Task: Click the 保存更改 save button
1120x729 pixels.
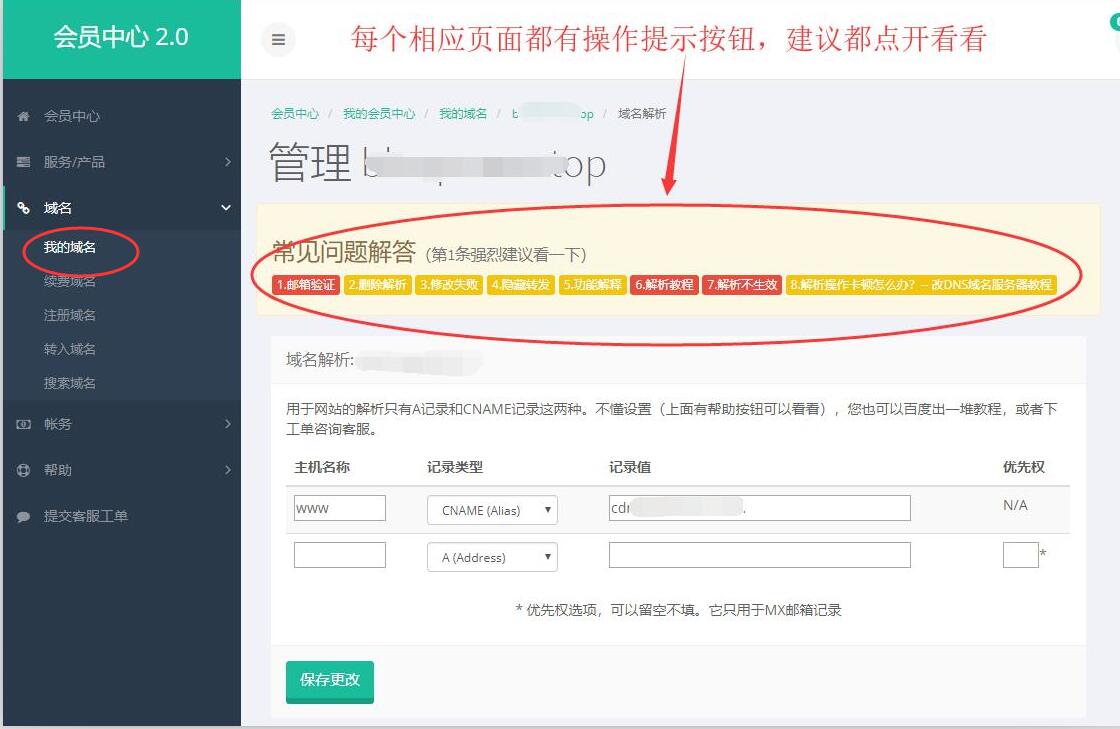Action: click(329, 681)
